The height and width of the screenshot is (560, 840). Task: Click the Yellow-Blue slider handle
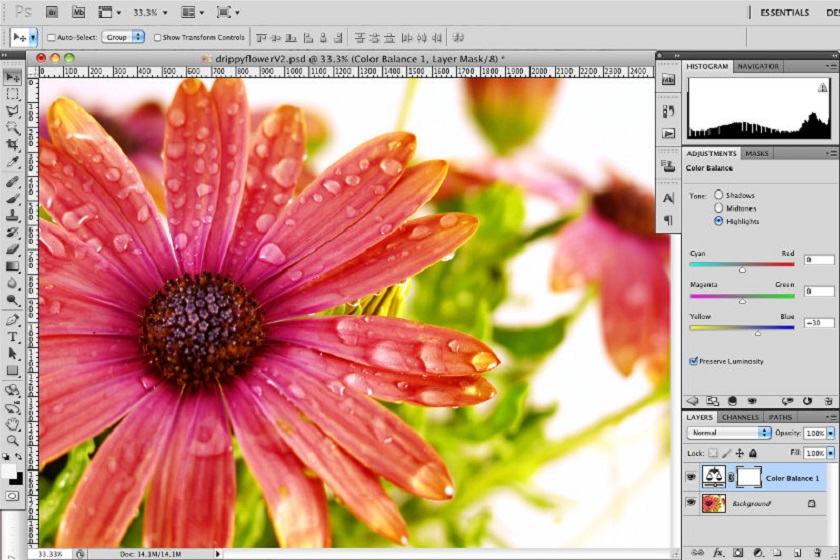coord(758,333)
